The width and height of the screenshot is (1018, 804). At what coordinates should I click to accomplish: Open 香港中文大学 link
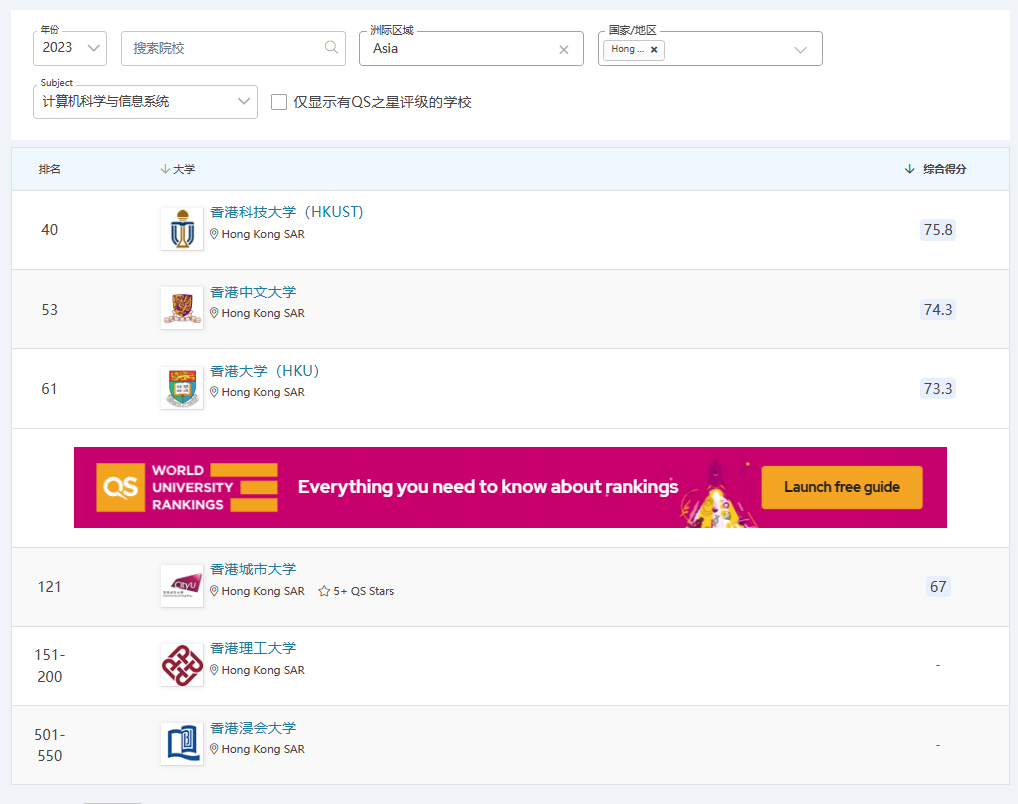tap(253, 292)
